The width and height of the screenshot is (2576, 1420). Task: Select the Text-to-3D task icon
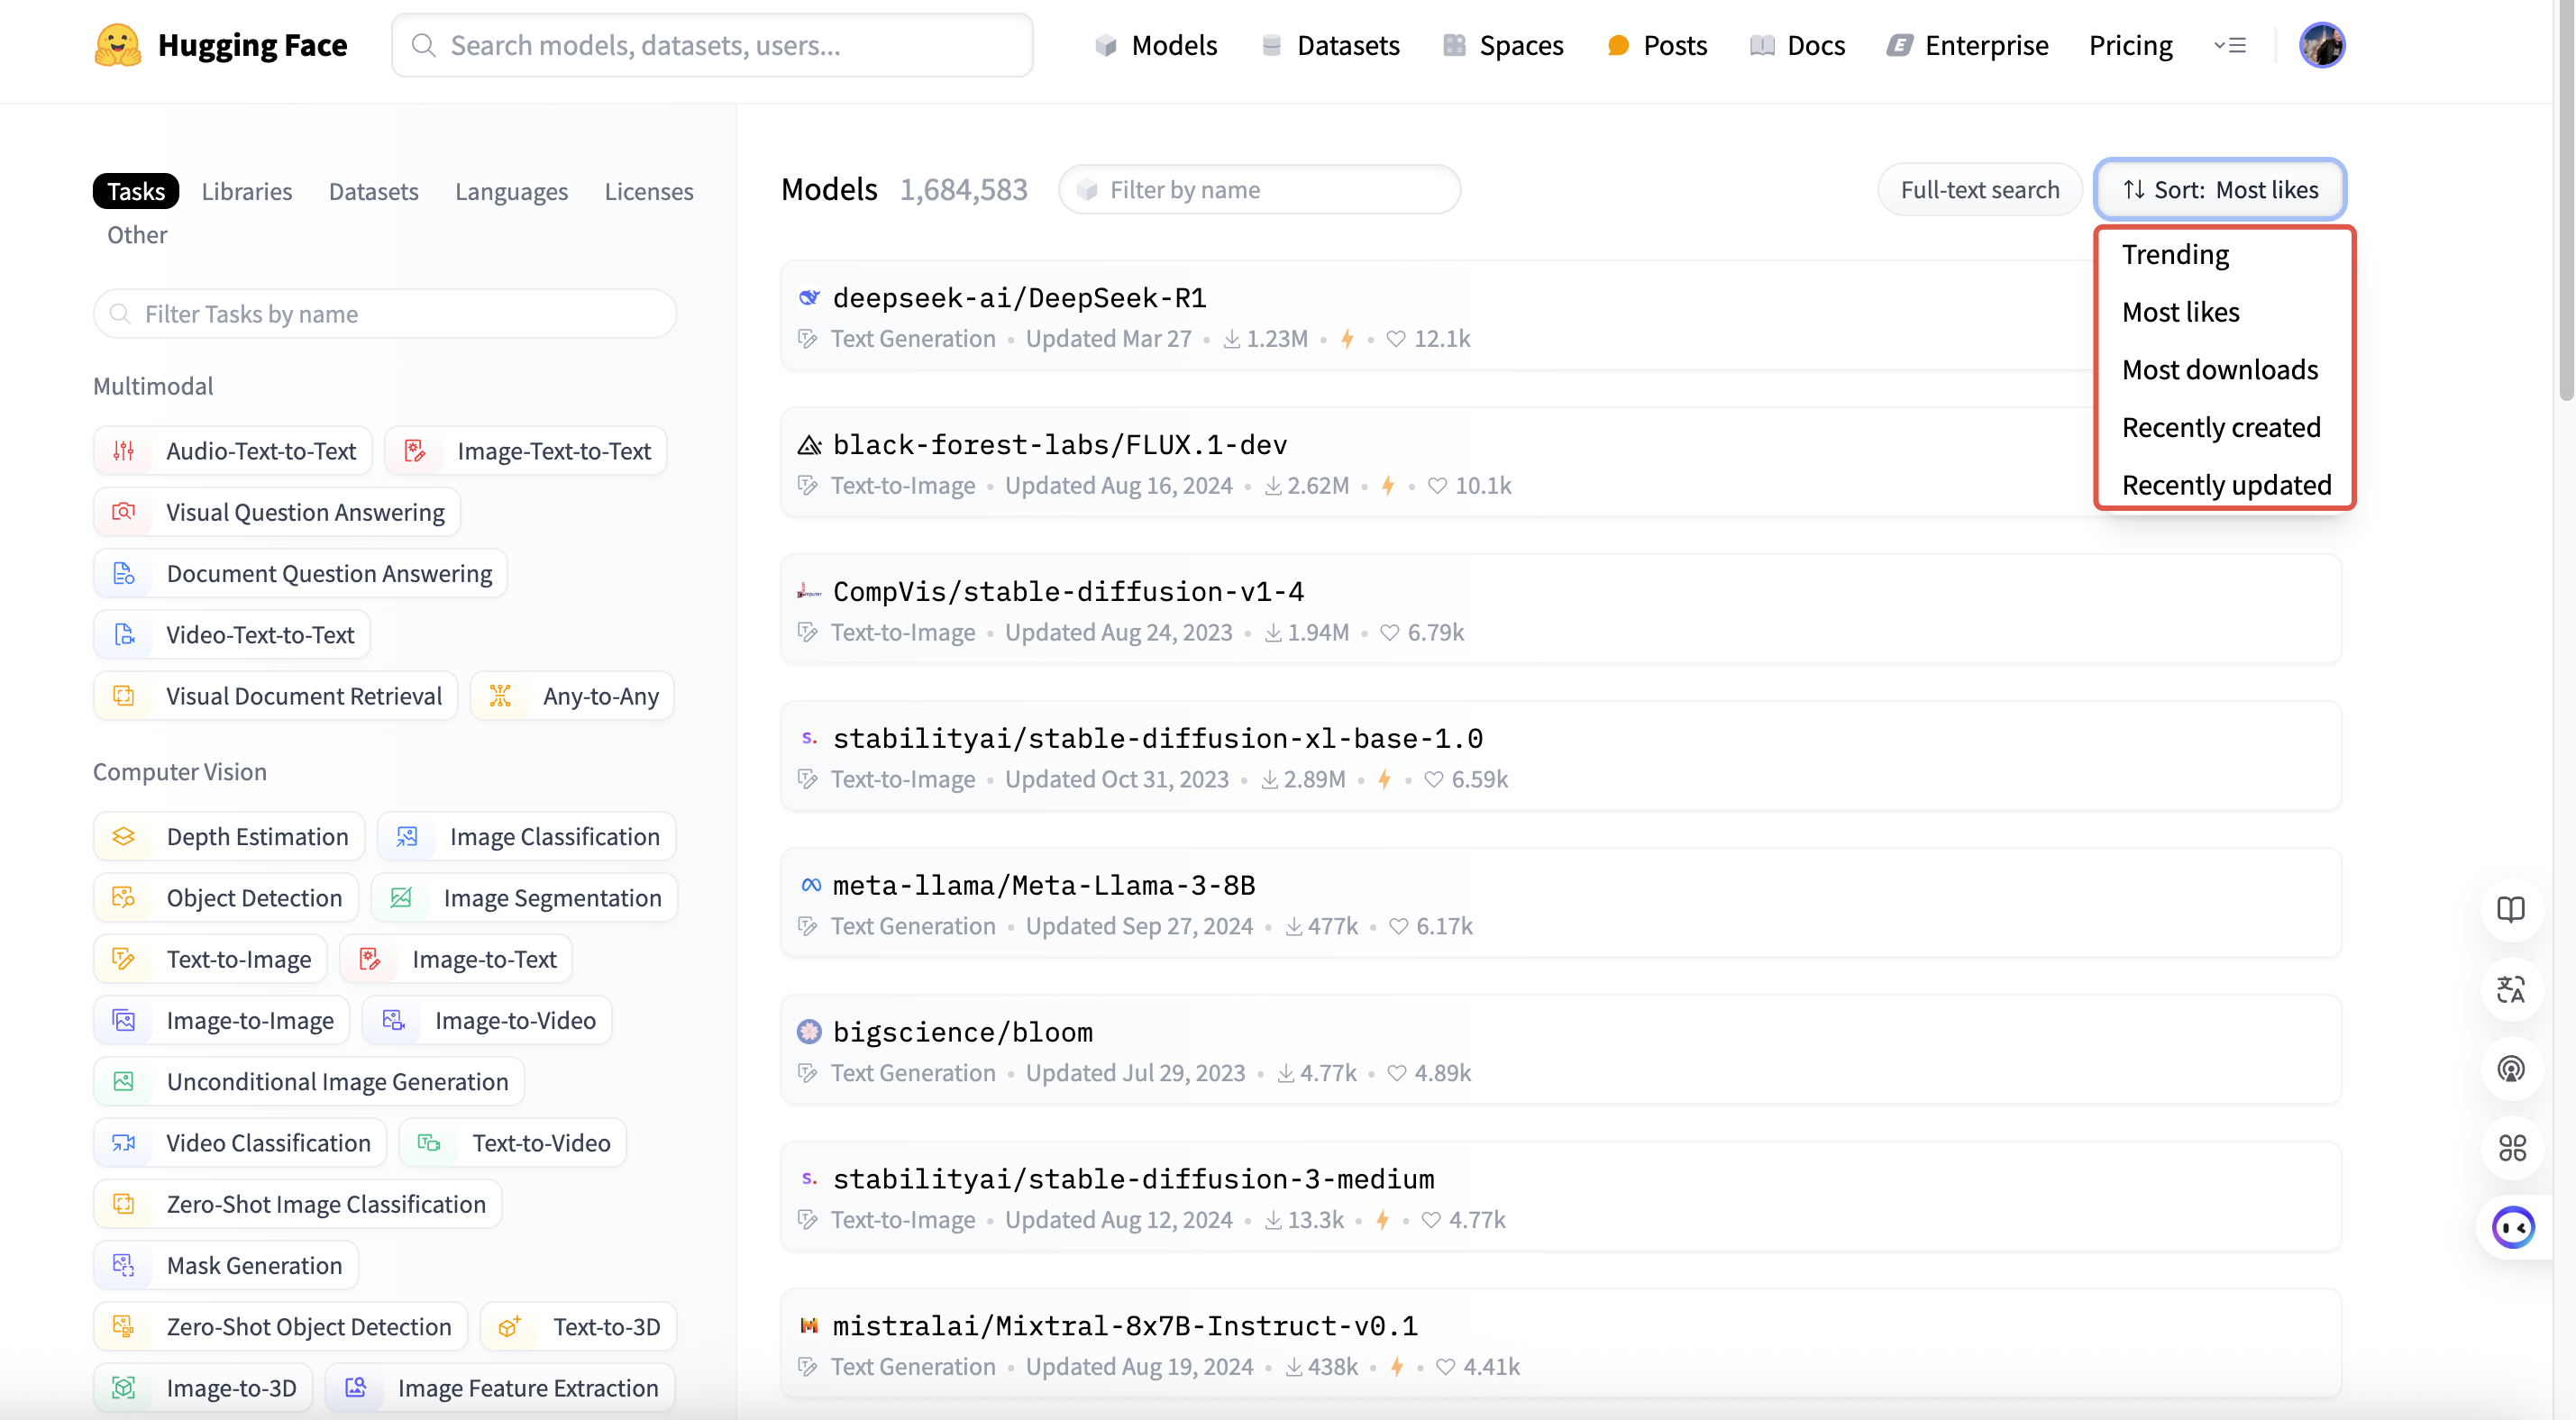(510, 1327)
